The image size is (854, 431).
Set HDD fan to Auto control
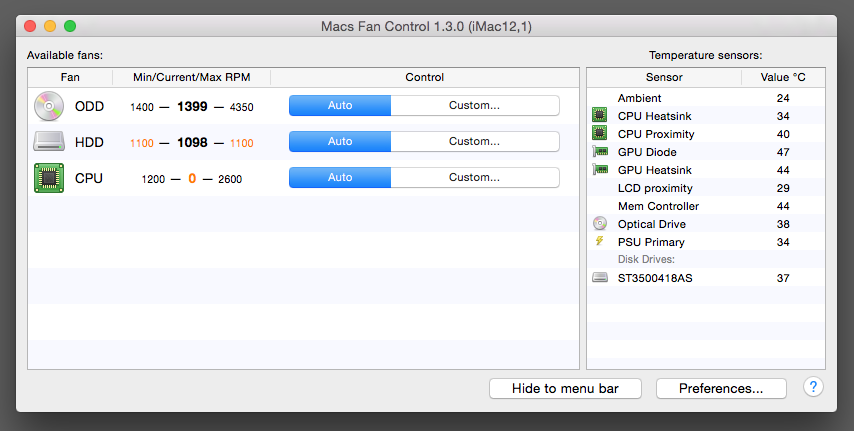[340, 142]
